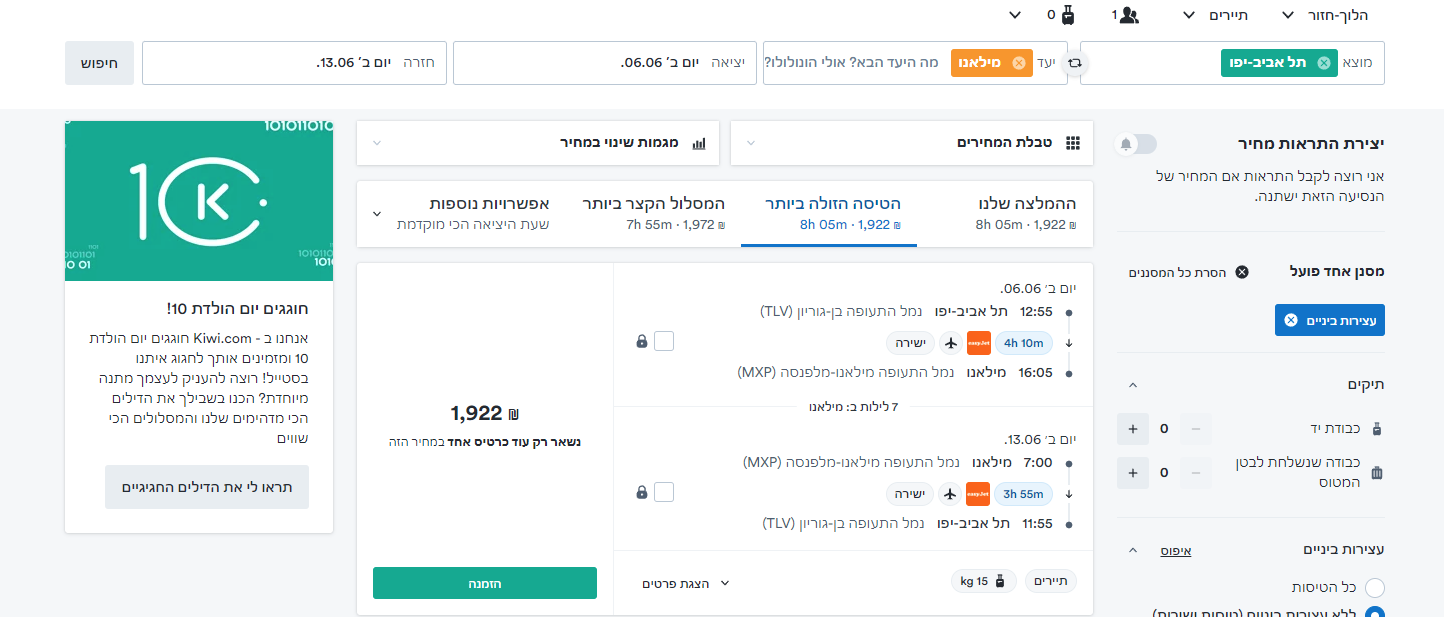Select the all flights radio option
The image size is (1444, 617).
pyautogui.click(x=1375, y=588)
